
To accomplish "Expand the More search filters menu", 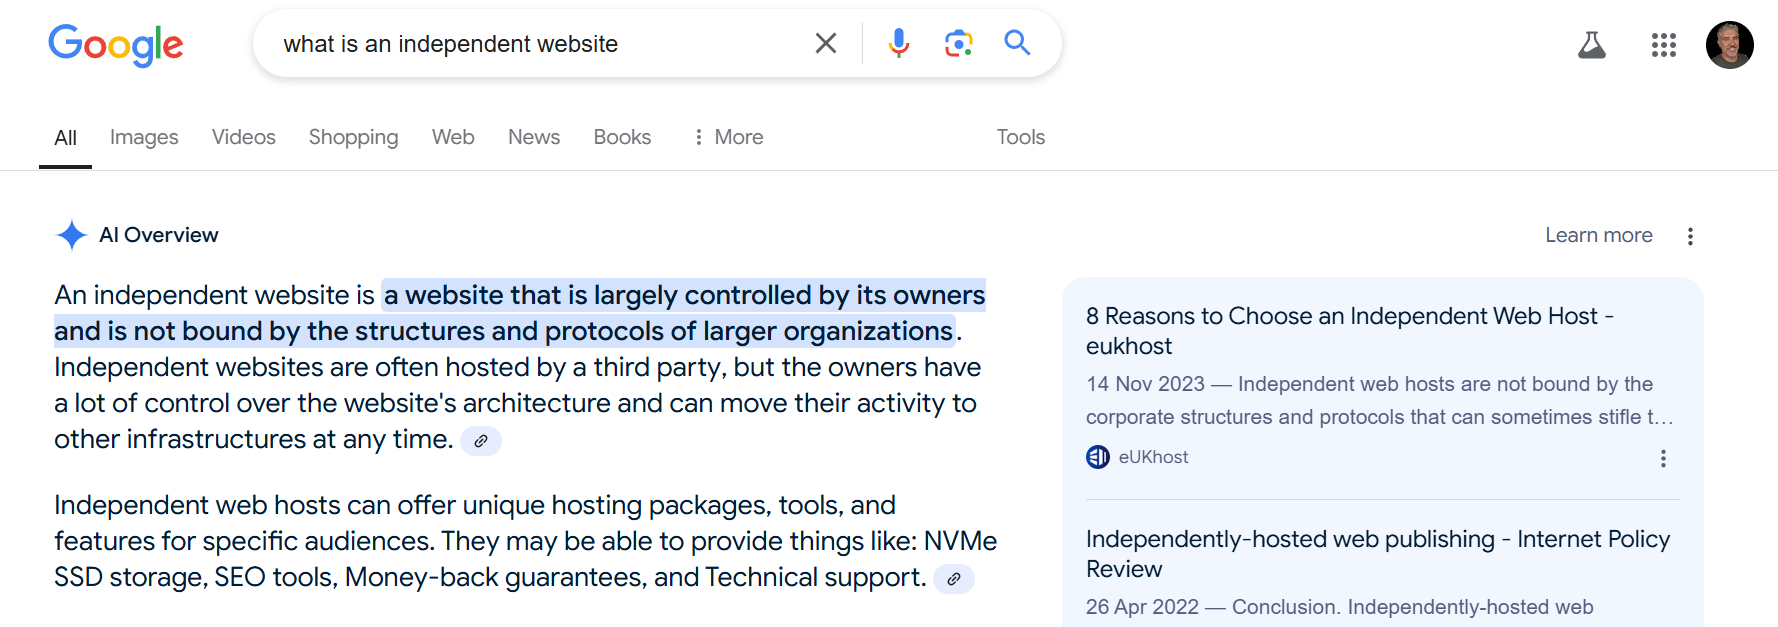I will point(728,137).
